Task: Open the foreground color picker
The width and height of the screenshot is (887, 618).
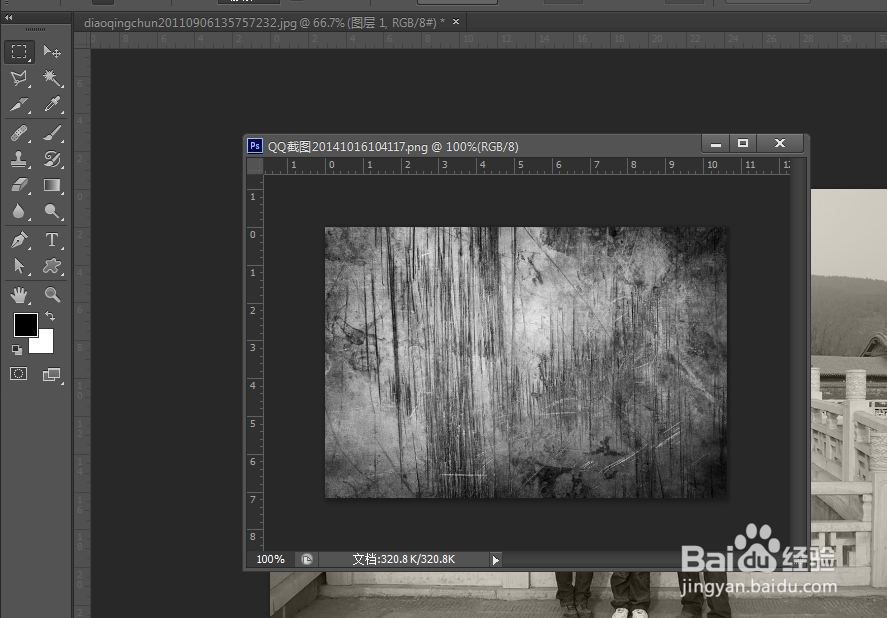Action: 25,324
